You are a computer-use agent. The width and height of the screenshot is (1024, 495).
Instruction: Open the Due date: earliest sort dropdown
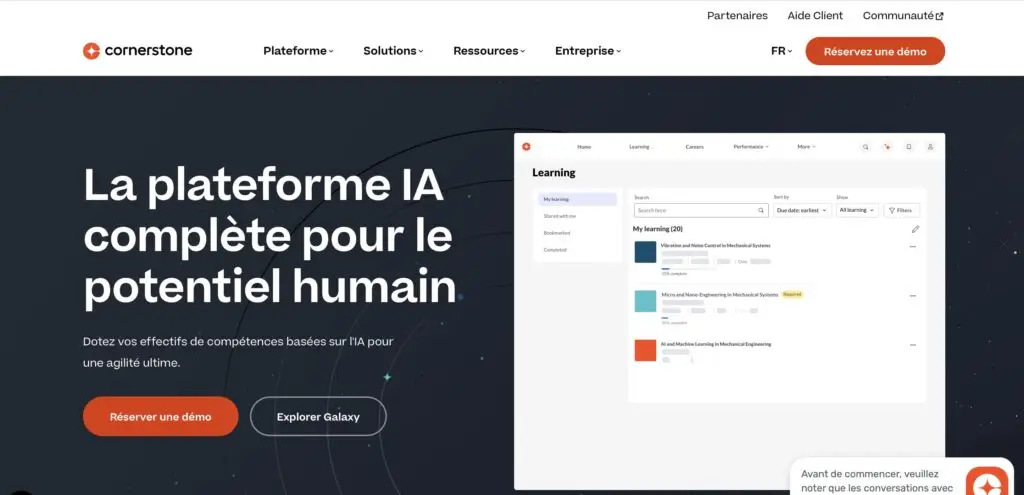803,210
